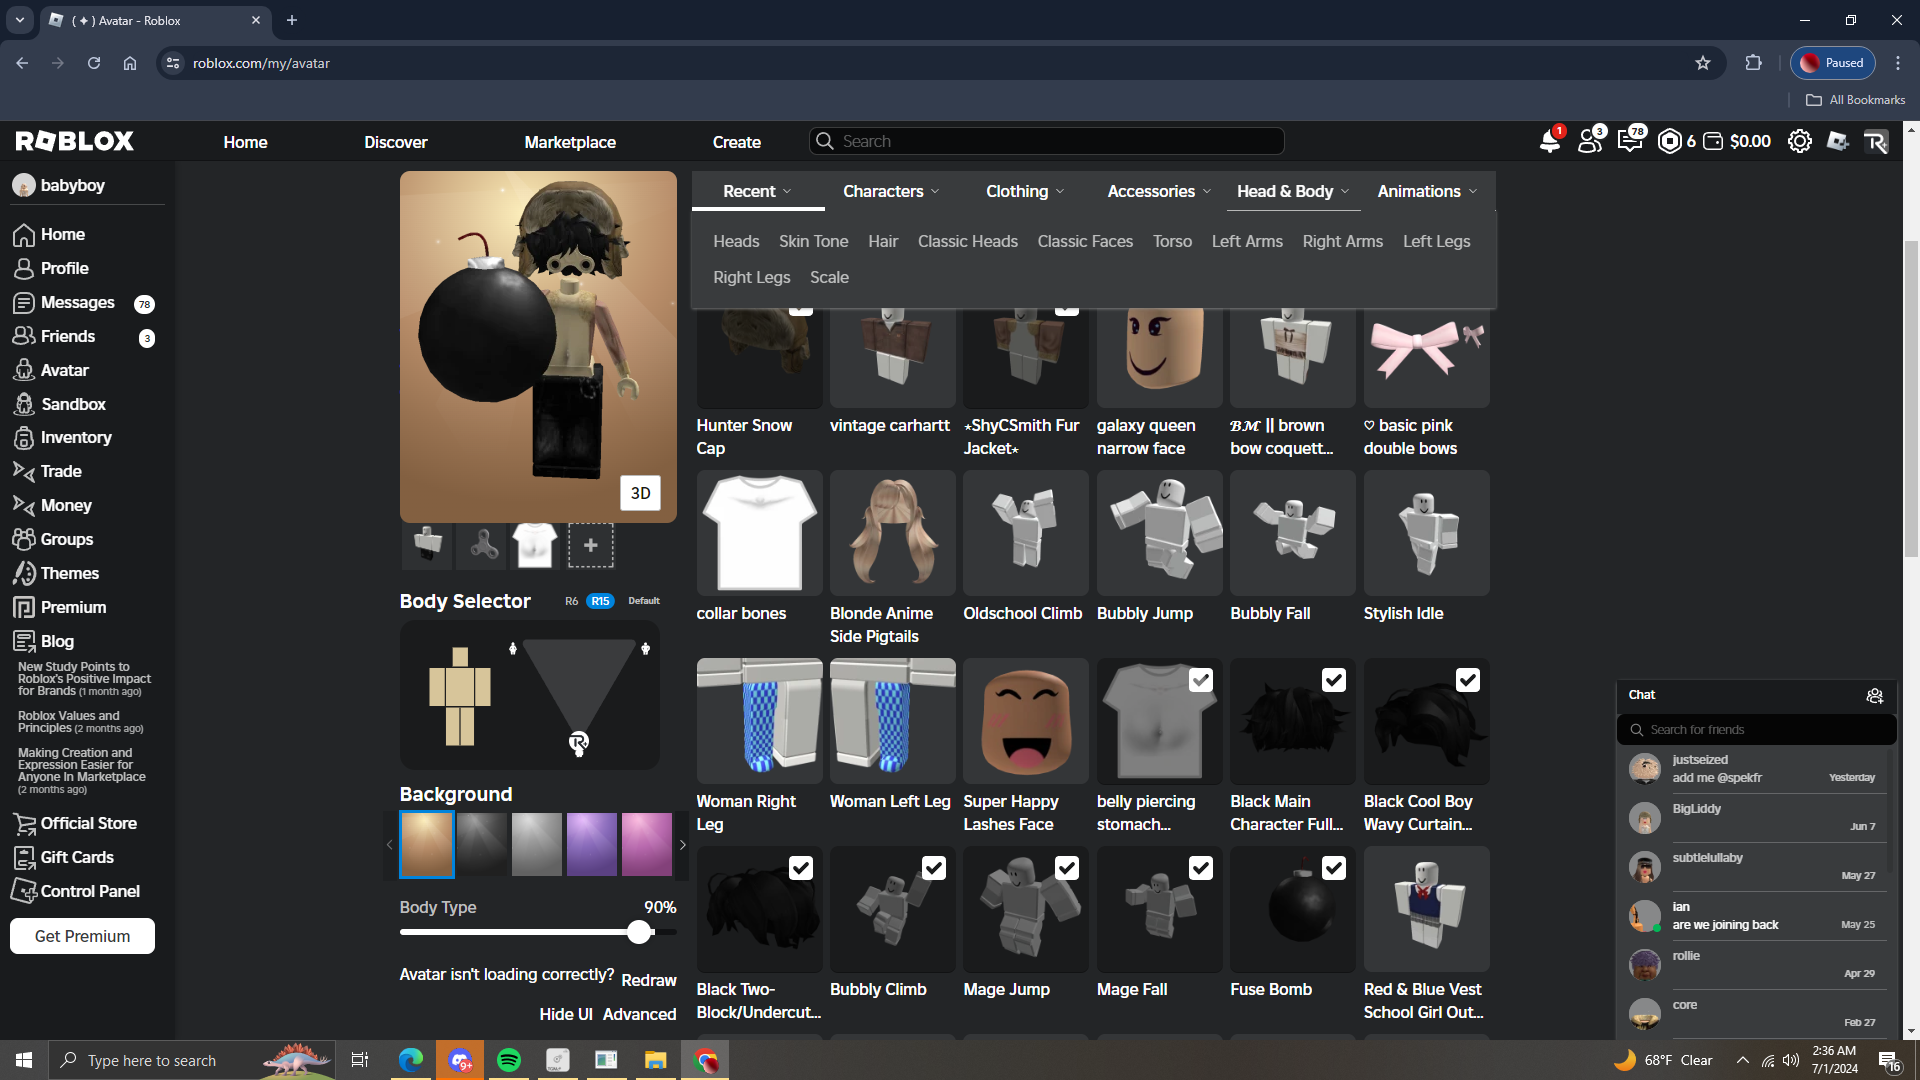
Task: Expand the Accessories dropdown
Action: (x=1159, y=191)
